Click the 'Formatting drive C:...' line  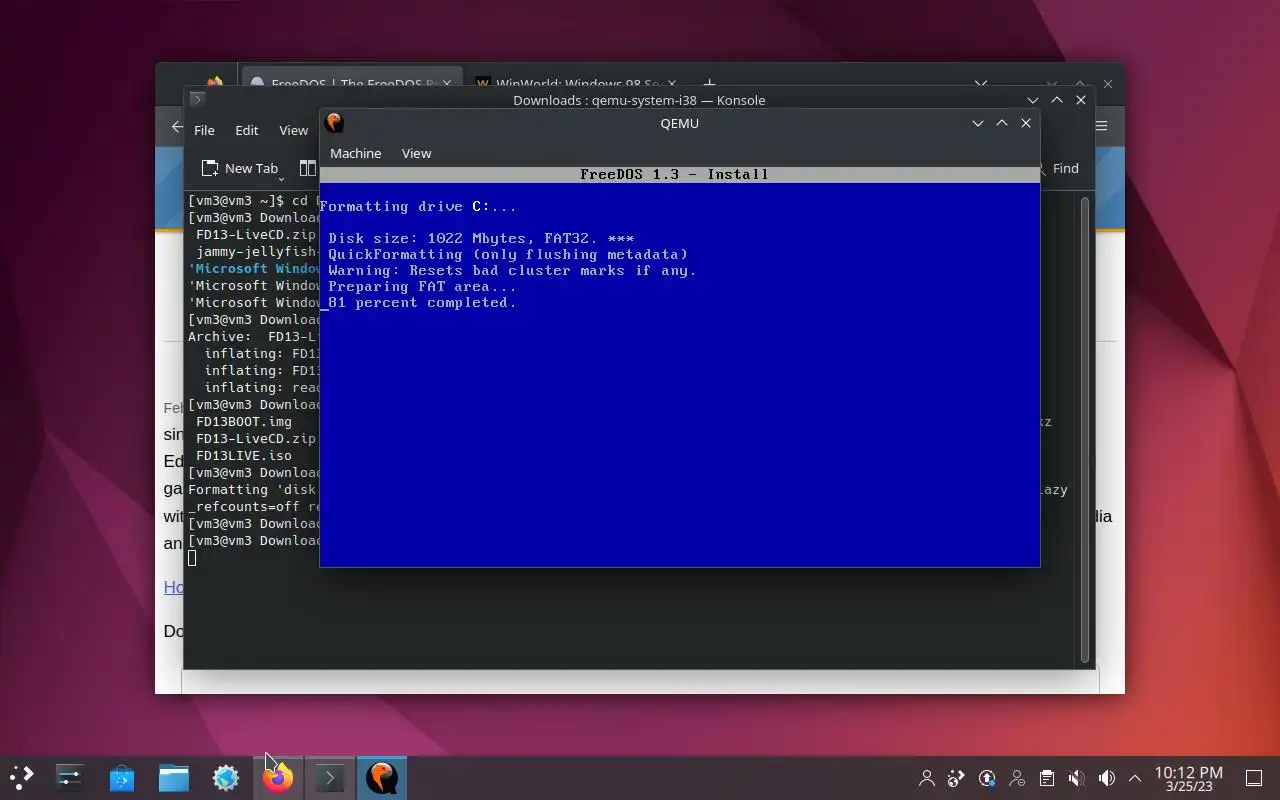click(418, 206)
